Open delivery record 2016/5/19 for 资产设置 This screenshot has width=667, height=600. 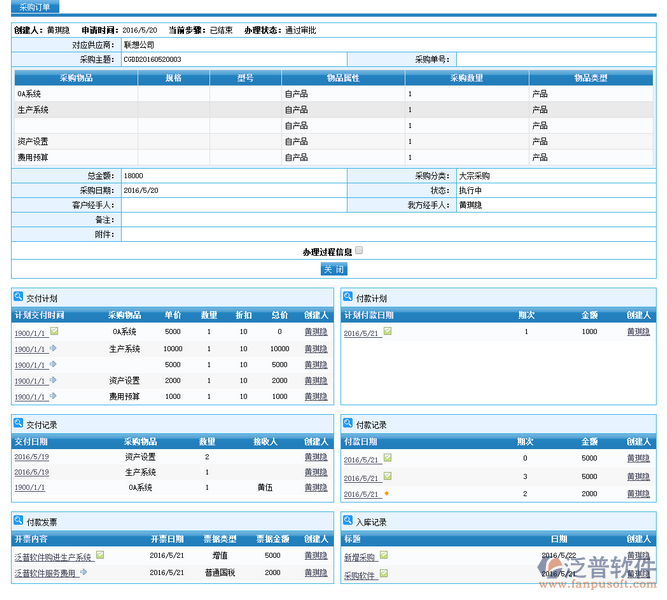point(31,457)
